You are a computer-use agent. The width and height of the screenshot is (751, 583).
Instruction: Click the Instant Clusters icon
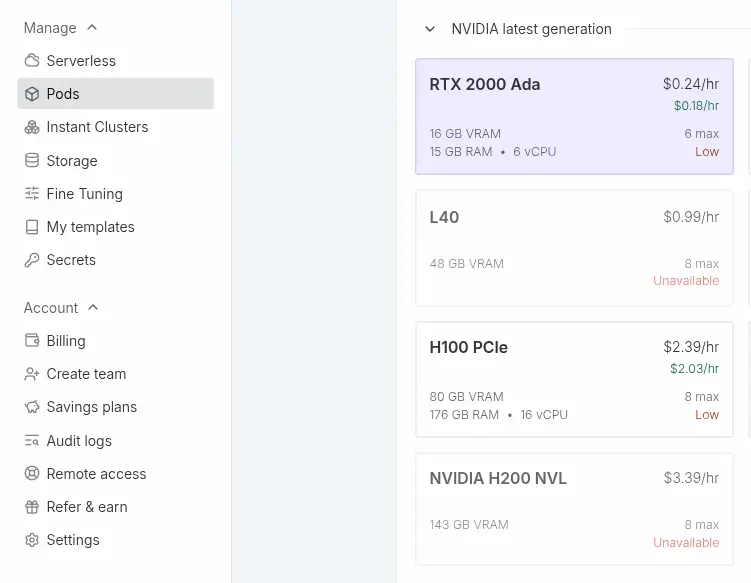[32, 127]
